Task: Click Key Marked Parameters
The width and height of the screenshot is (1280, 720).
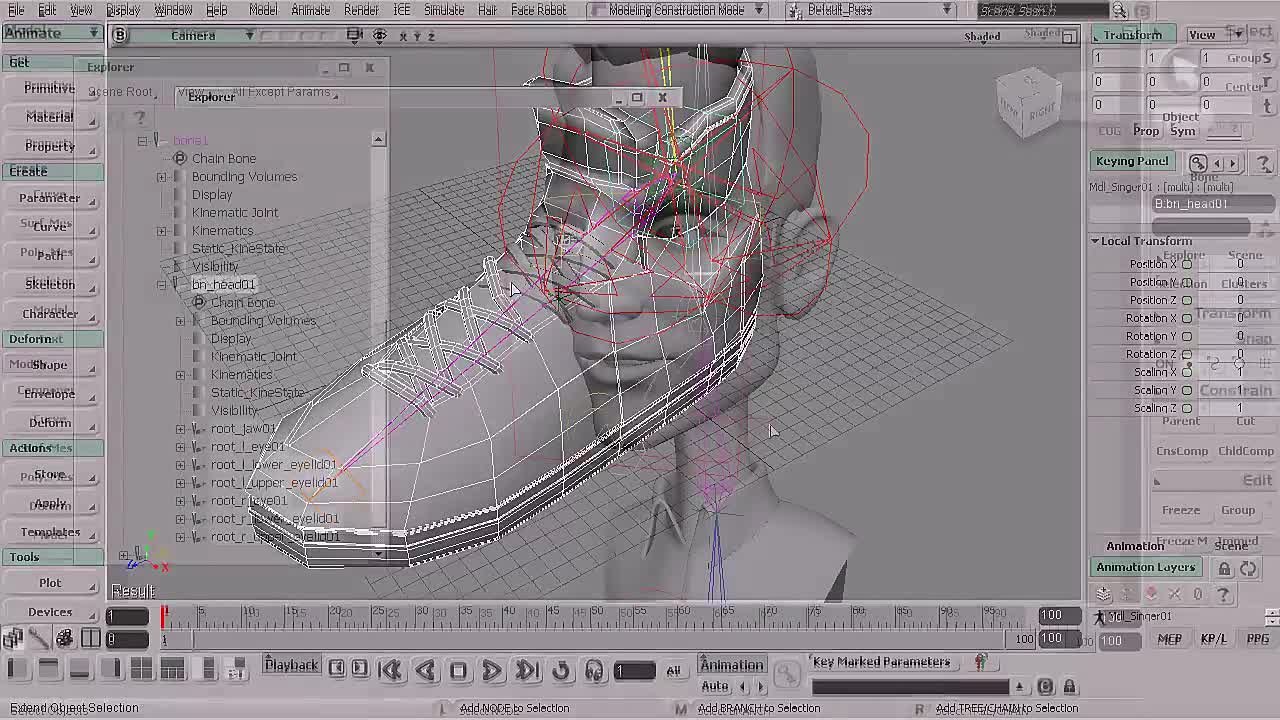Action: [x=880, y=661]
